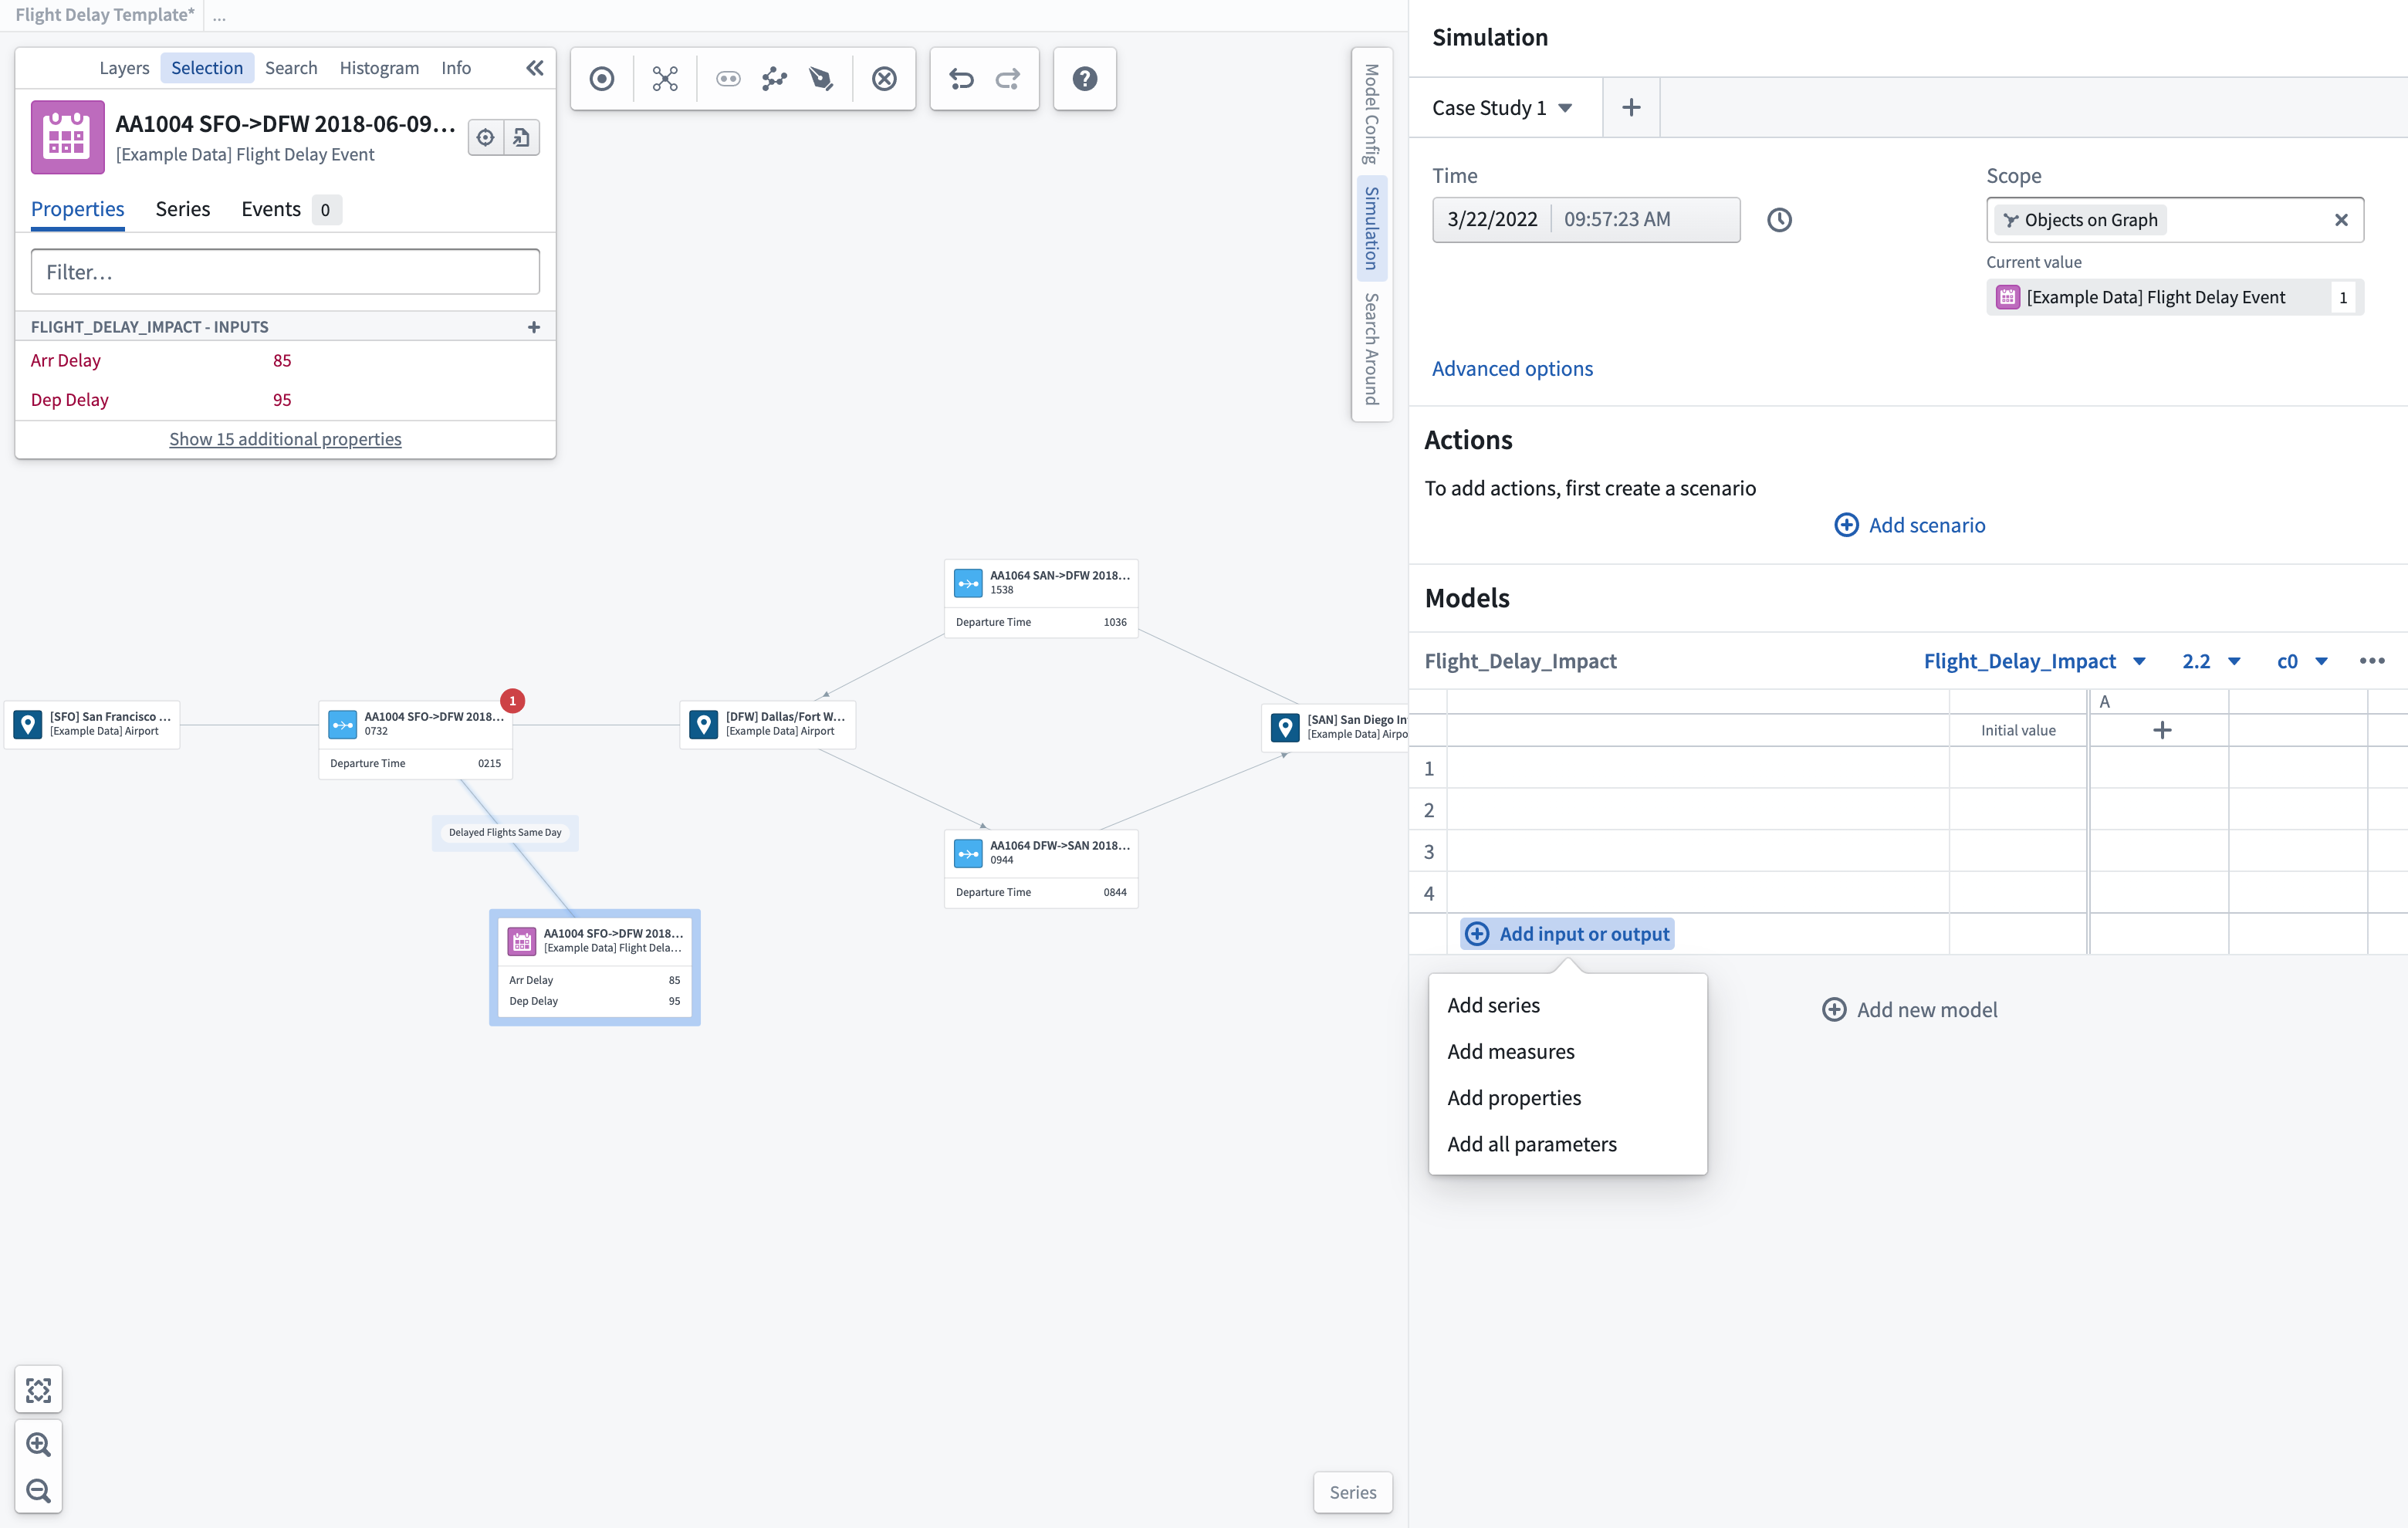
Task: Click the redo arrow in toolbar
Action: pos(1008,79)
